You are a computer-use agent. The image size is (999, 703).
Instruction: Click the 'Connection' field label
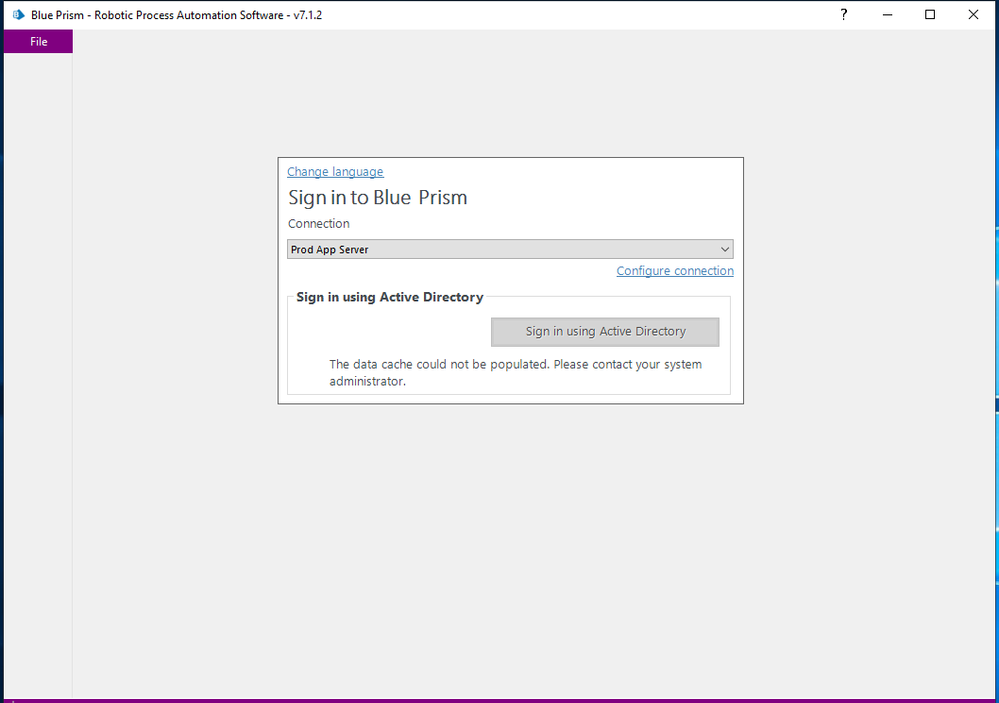coord(319,224)
